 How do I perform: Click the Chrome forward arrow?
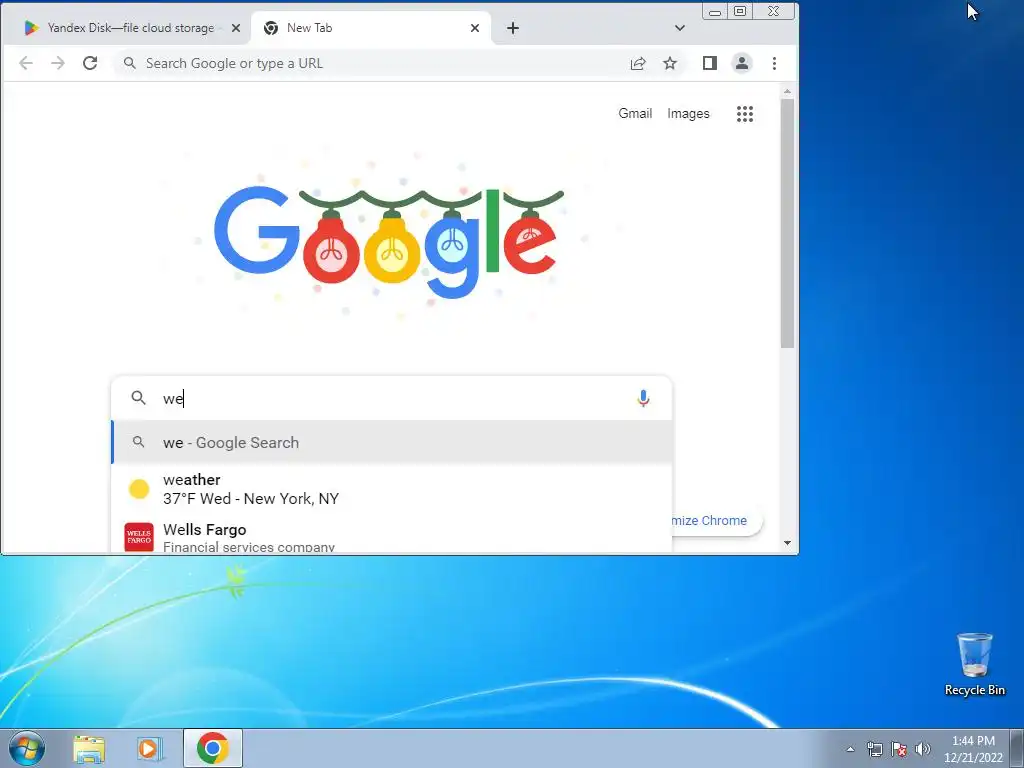pyautogui.click(x=58, y=63)
